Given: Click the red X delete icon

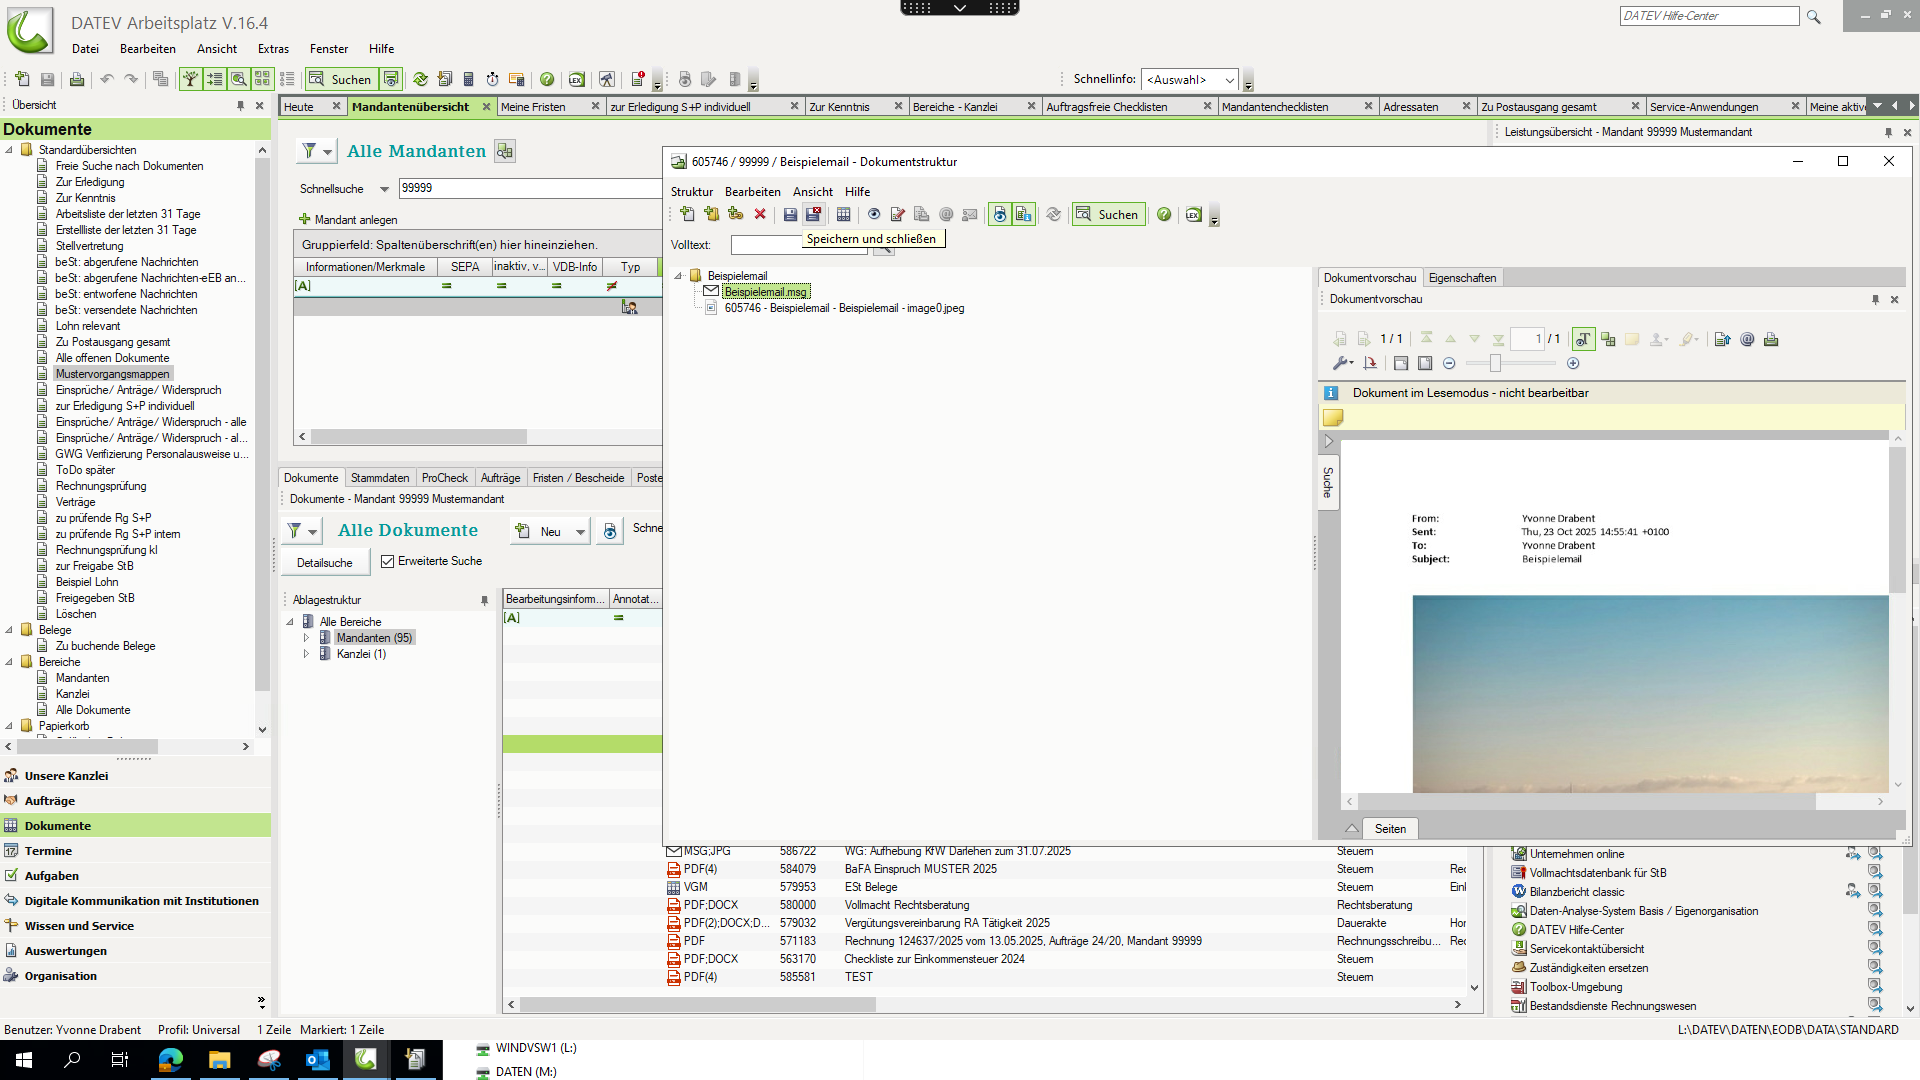Looking at the screenshot, I should tap(760, 214).
